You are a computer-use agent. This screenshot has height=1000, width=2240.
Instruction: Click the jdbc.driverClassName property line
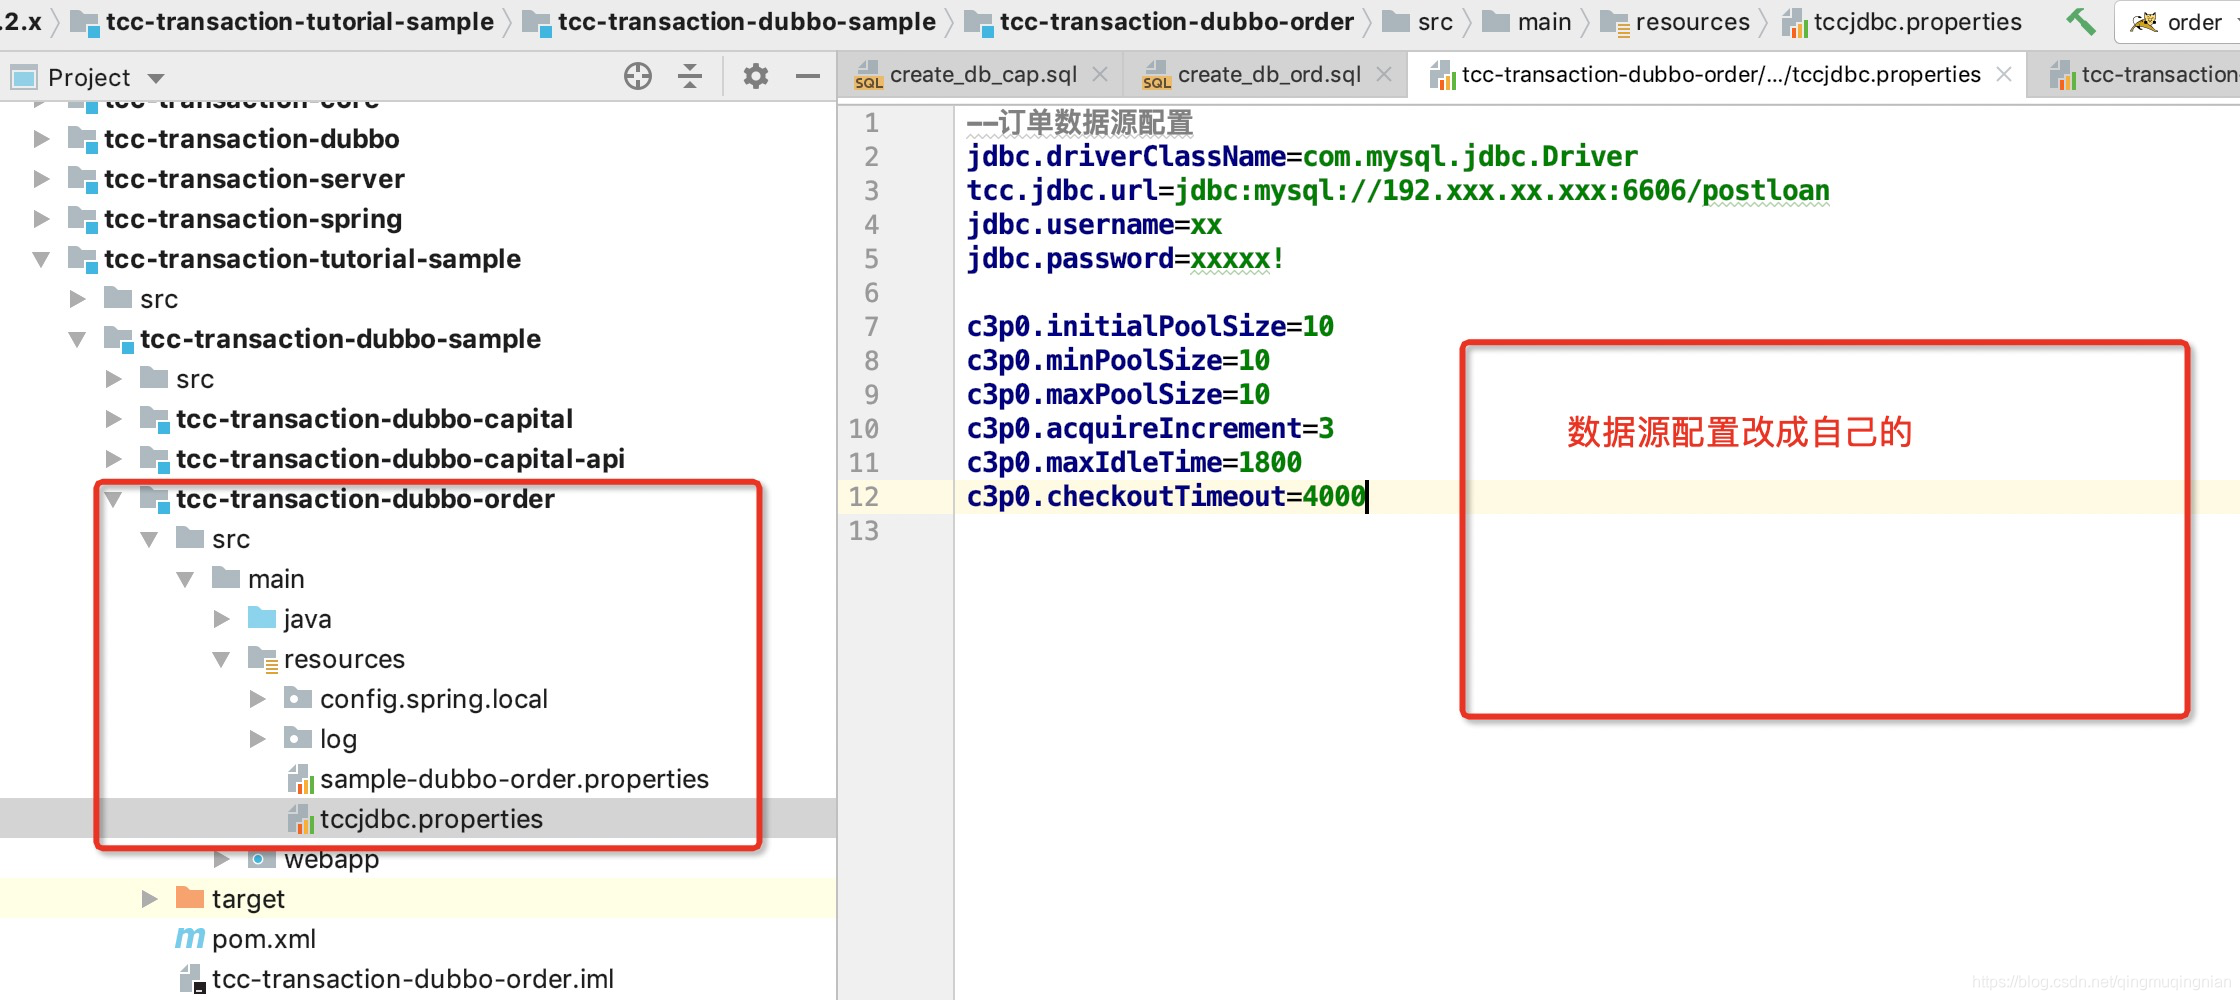[1302, 157]
